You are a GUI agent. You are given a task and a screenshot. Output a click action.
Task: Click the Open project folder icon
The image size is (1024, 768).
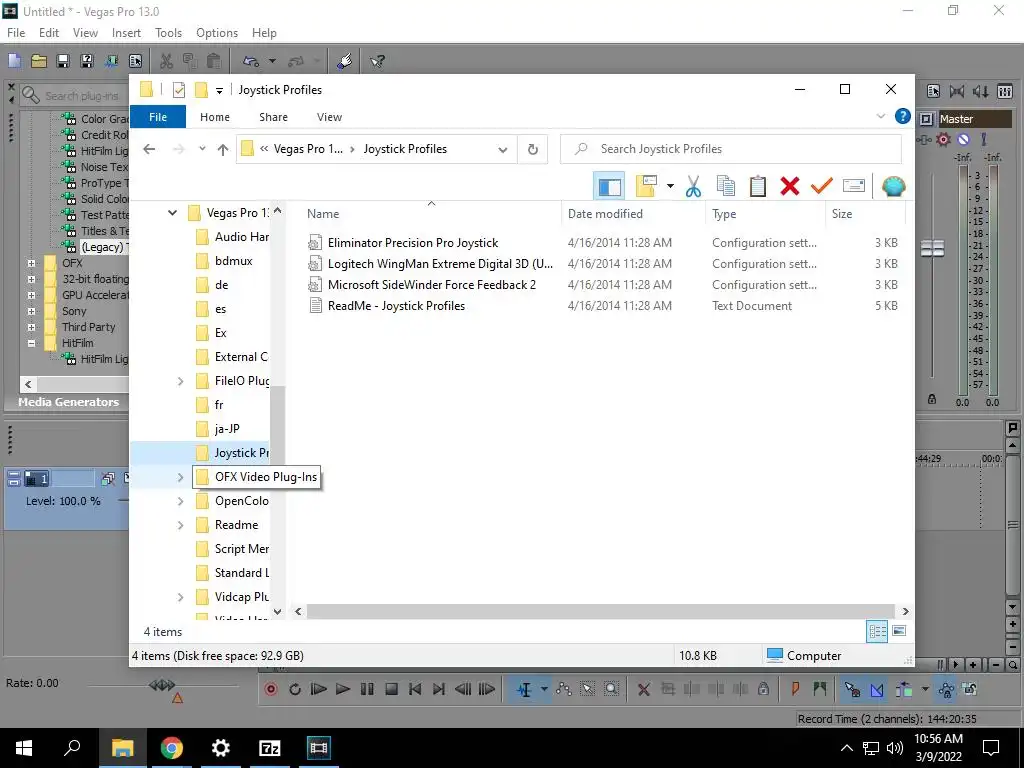39,61
